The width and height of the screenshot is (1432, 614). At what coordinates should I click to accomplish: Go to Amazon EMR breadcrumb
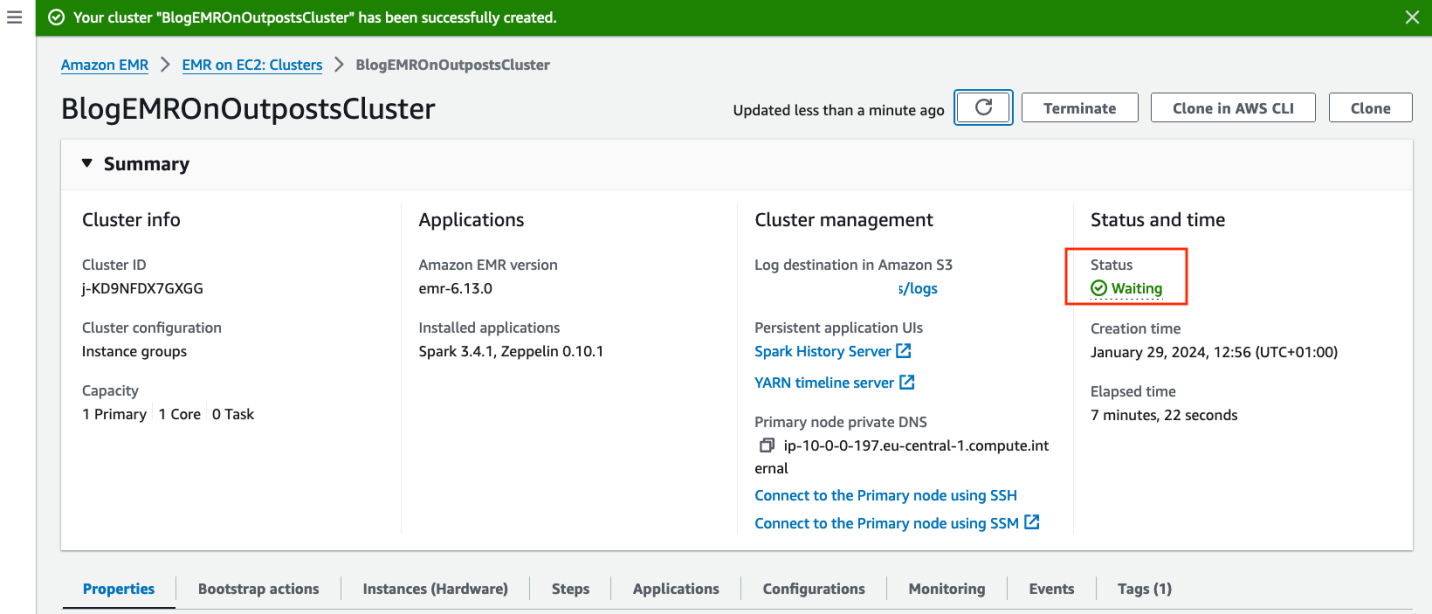click(x=104, y=65)
